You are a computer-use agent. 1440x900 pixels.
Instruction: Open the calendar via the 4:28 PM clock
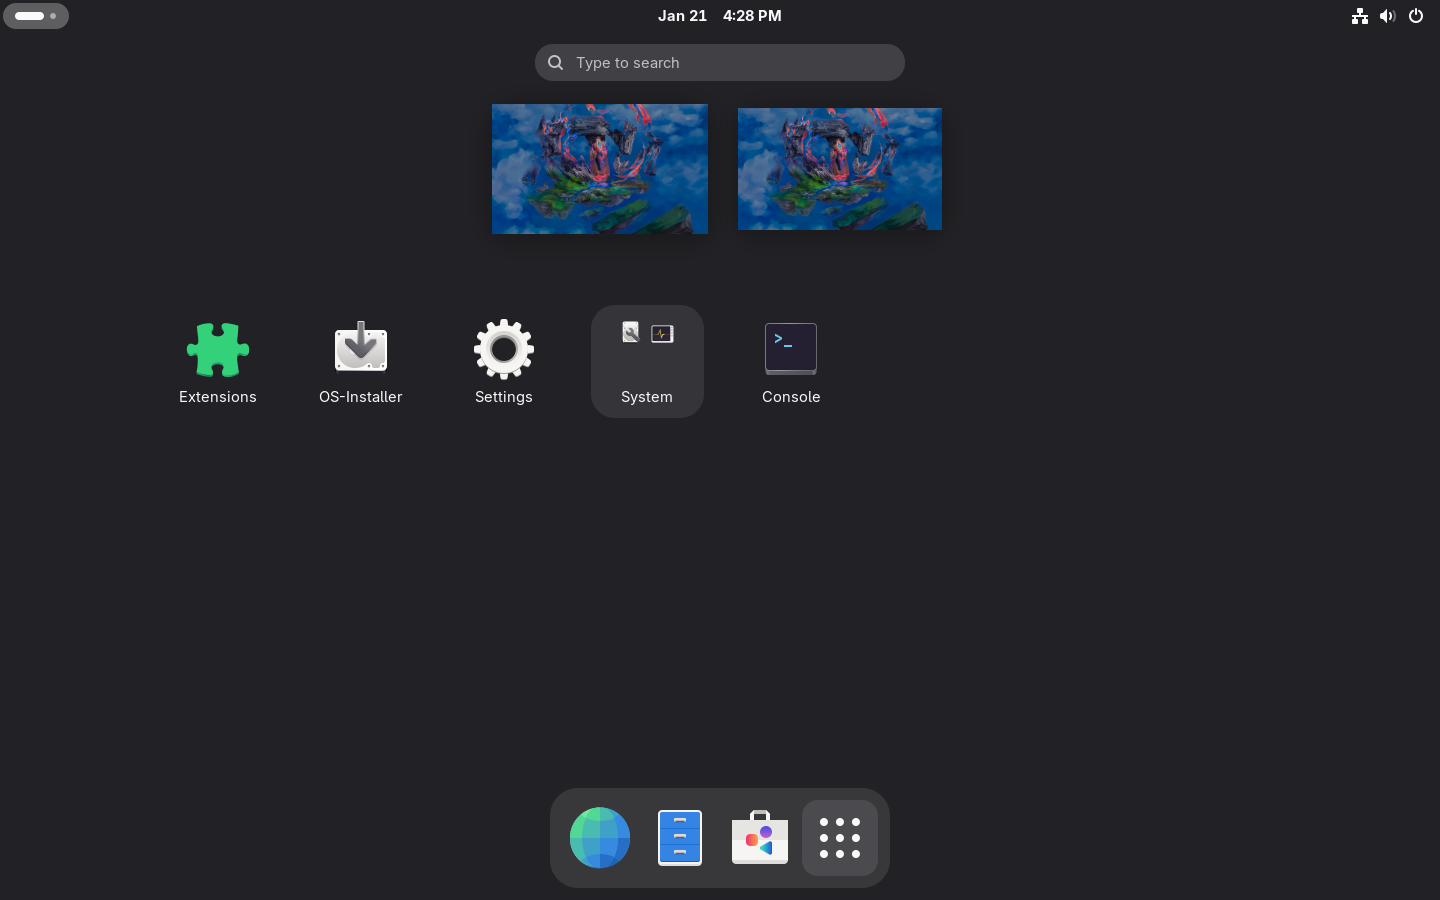(x=752, y=16)
